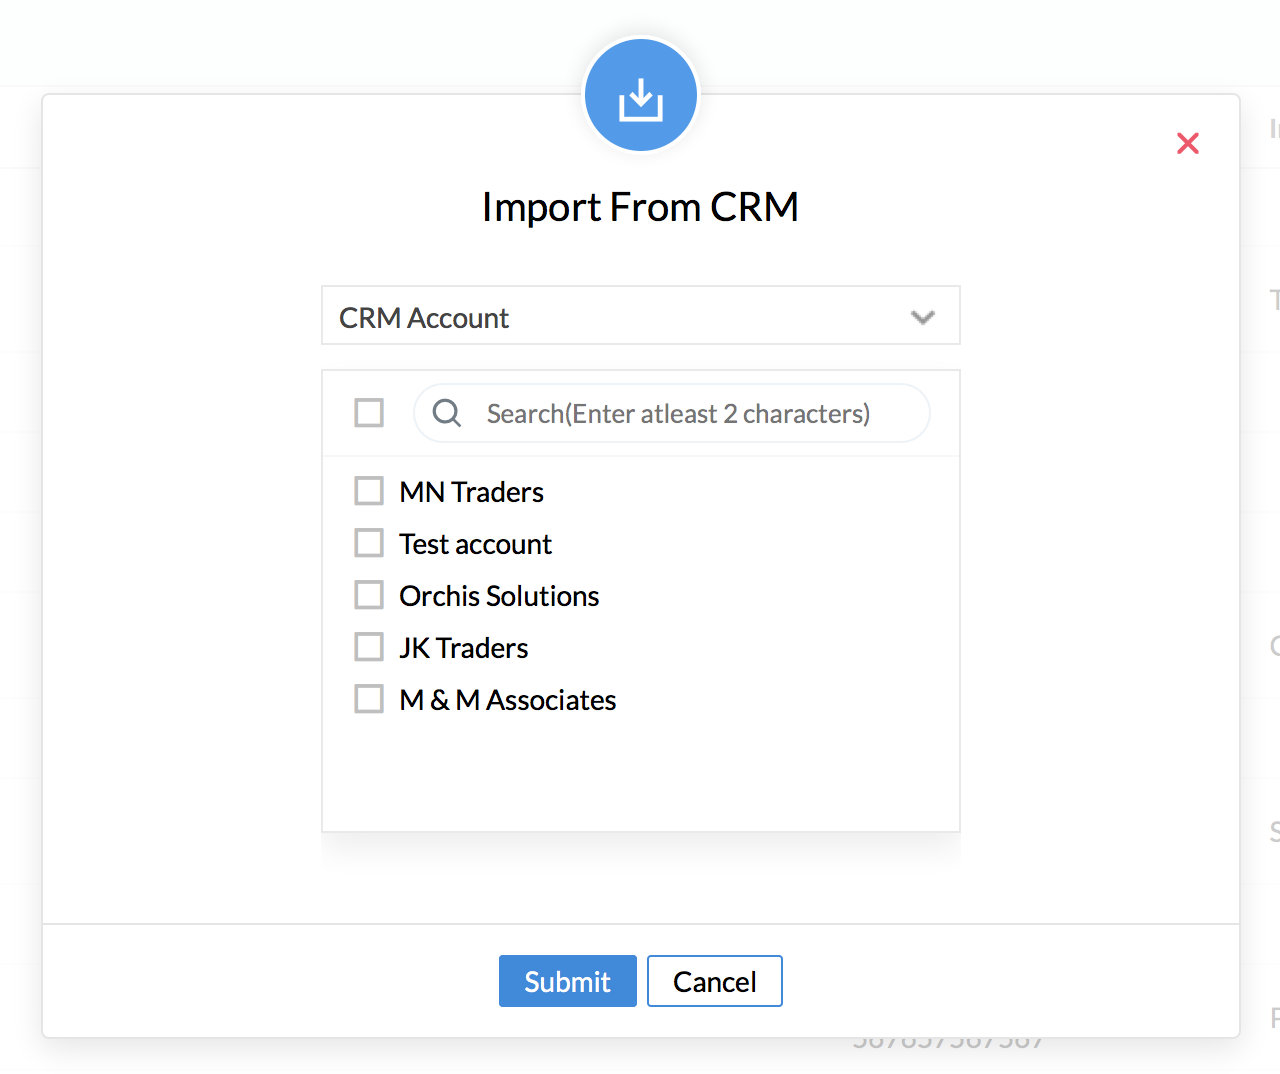Click the JK Traders account name

click(463, 648)
